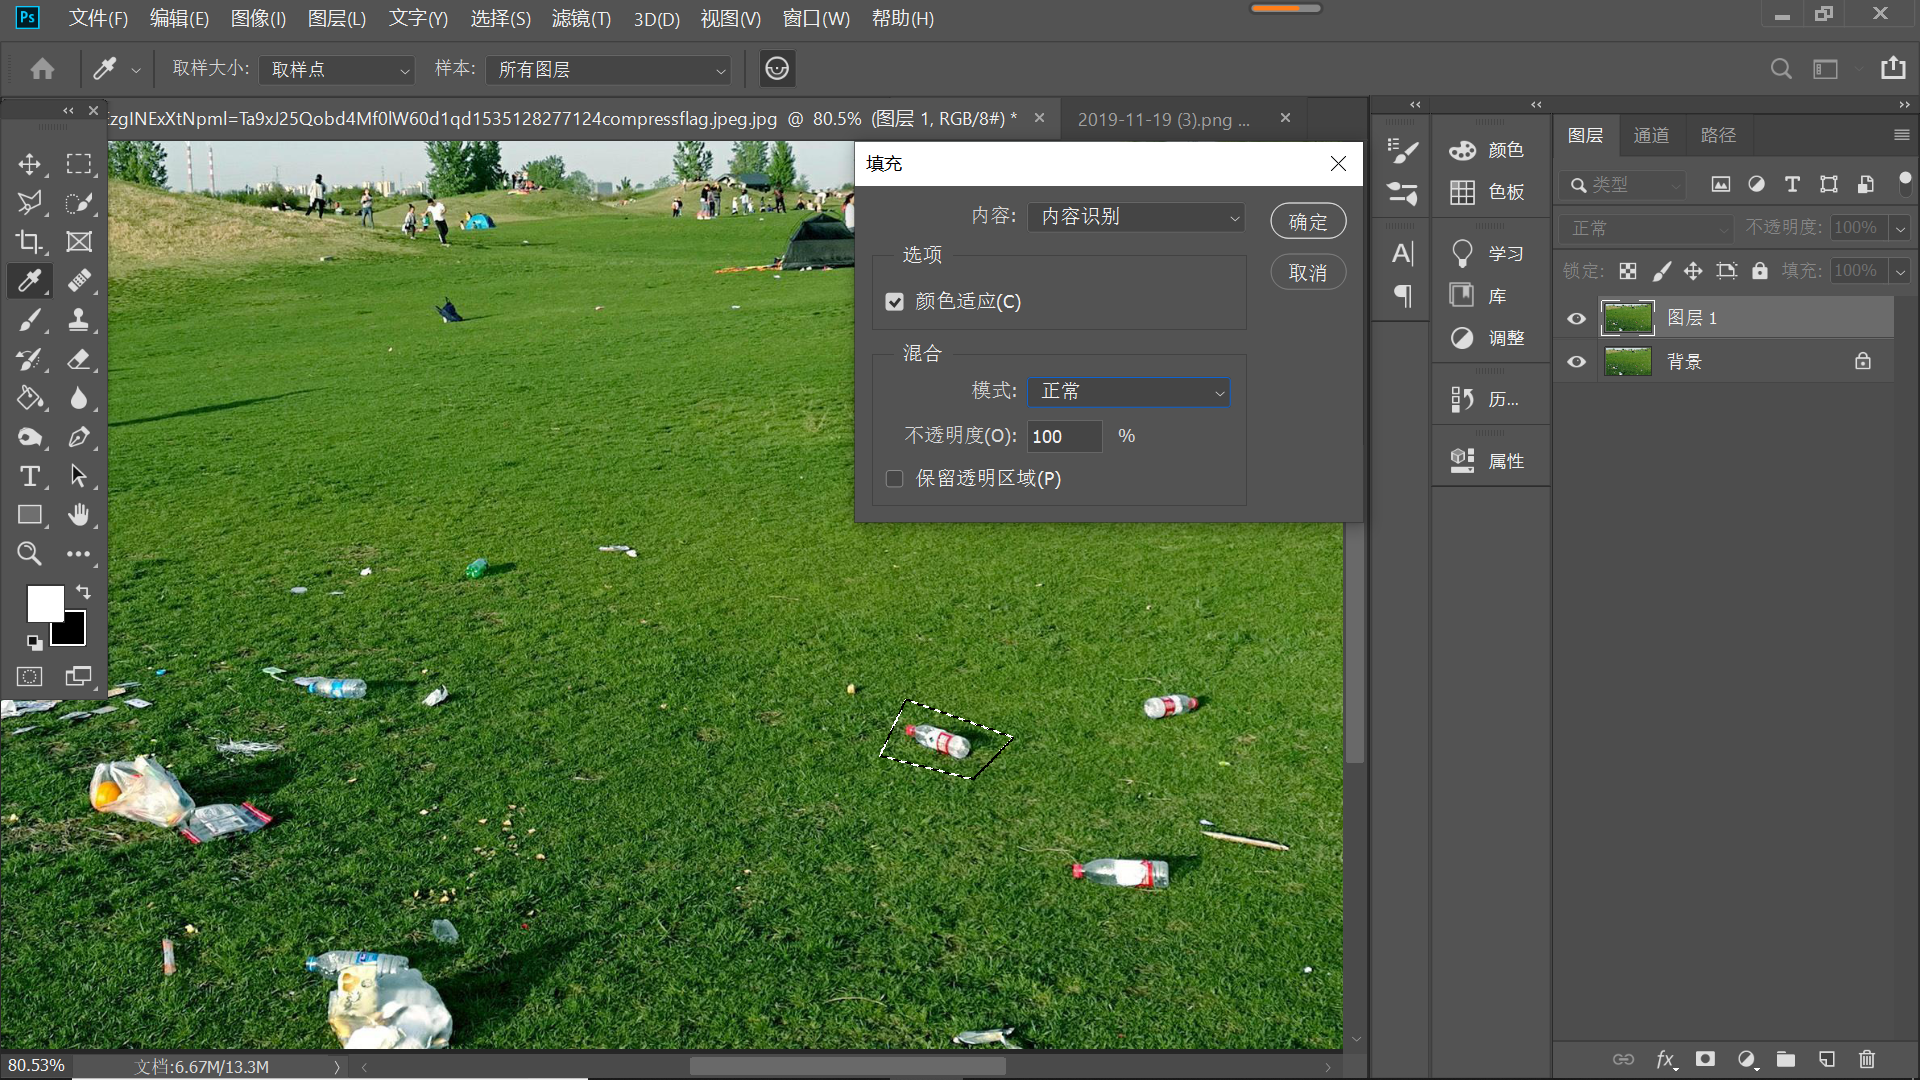1920x1080 pixels.
Task: Delete layer using trash icon
Action: [1866, 1059]
